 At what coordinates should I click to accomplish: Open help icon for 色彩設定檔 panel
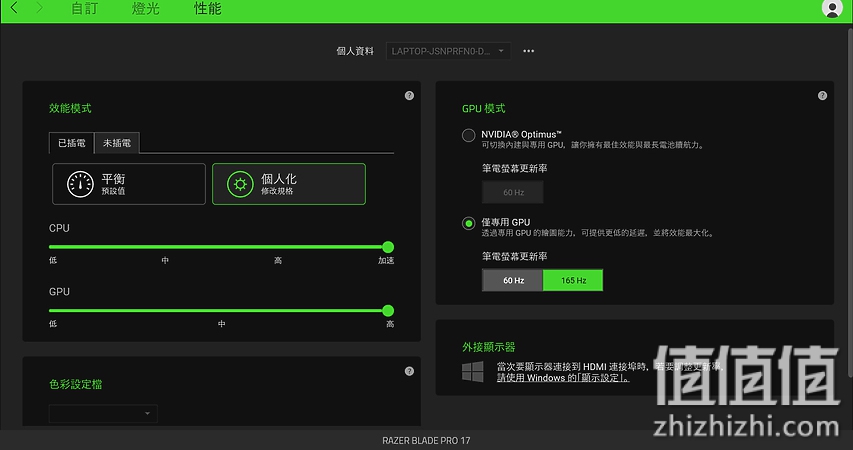coord(409,372)
